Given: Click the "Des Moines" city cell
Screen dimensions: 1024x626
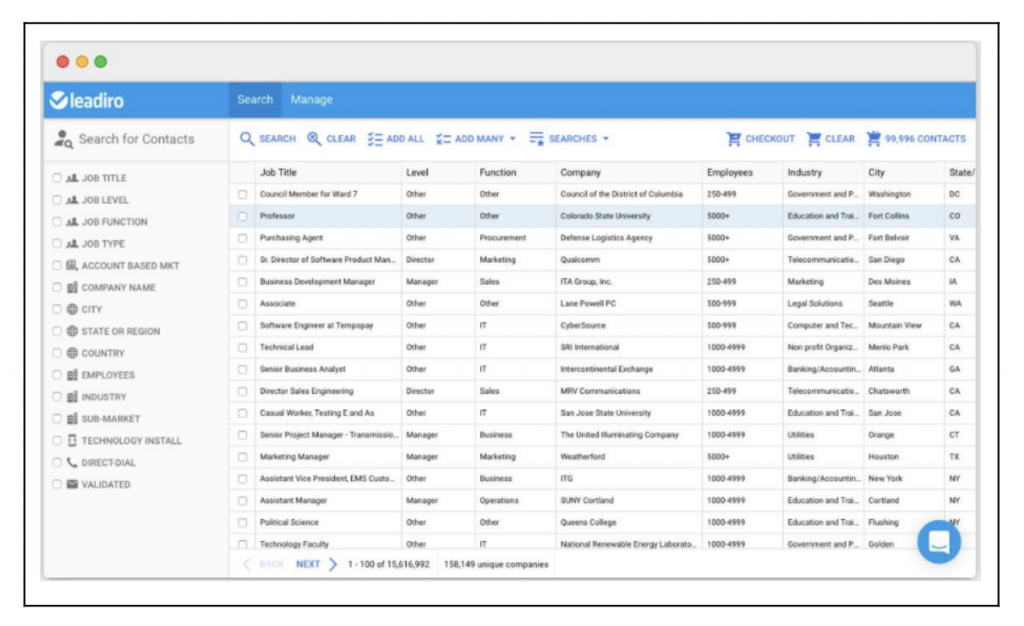Looking at the screenshot, I should click(x=889, y=282).
